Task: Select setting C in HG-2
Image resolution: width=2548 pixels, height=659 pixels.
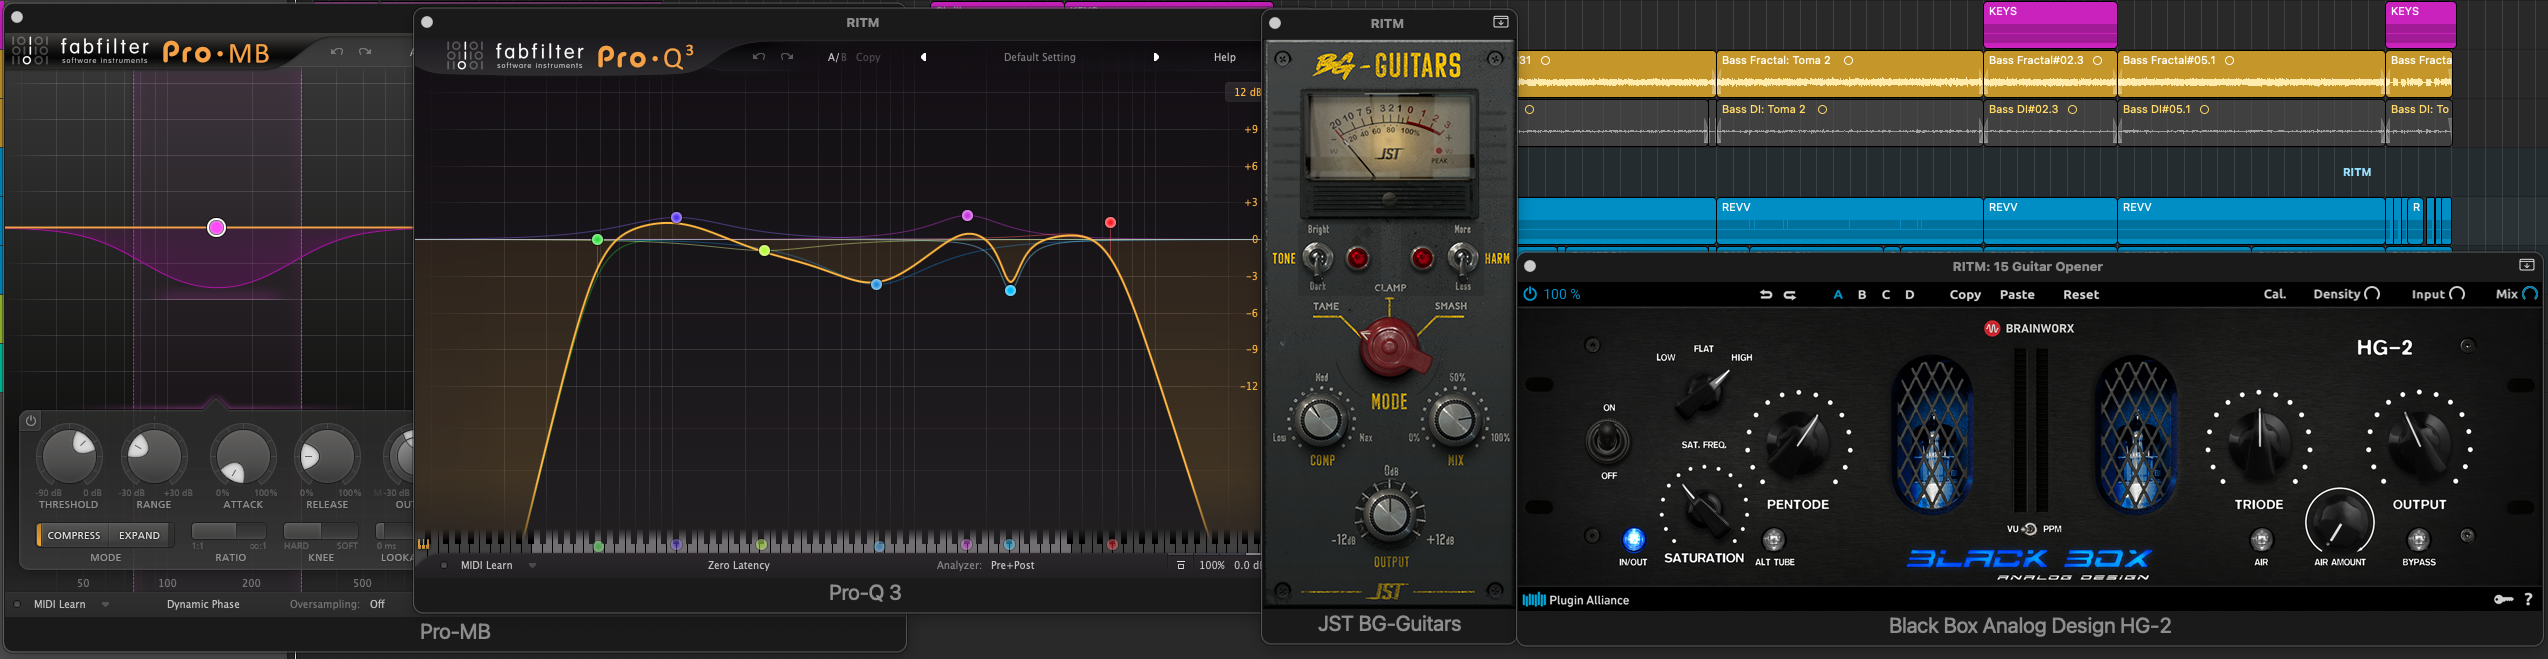Action: click(x=1886, y=294)
